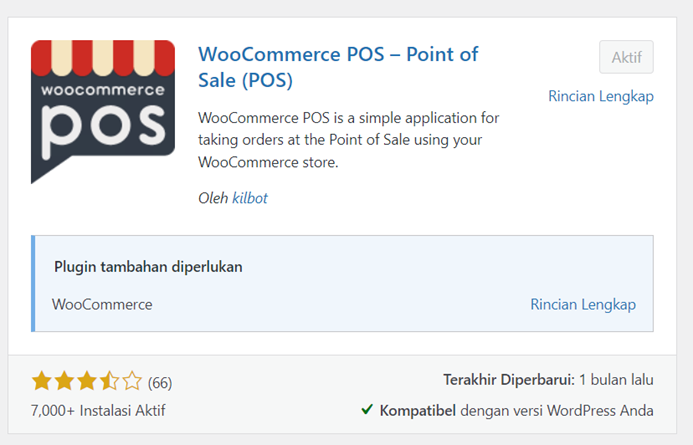The image size is (693, 445).
Task: Visit author kilbot's link
Action: point(250,198)
